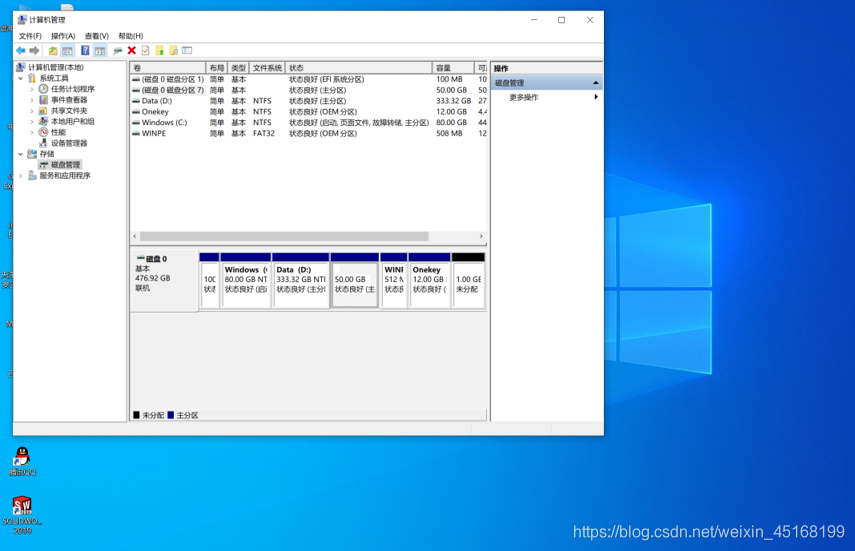Screen dimensions: 855x551
Task: Select the Data (D:) 333.32 GB partition block
Action: (301, 281)
